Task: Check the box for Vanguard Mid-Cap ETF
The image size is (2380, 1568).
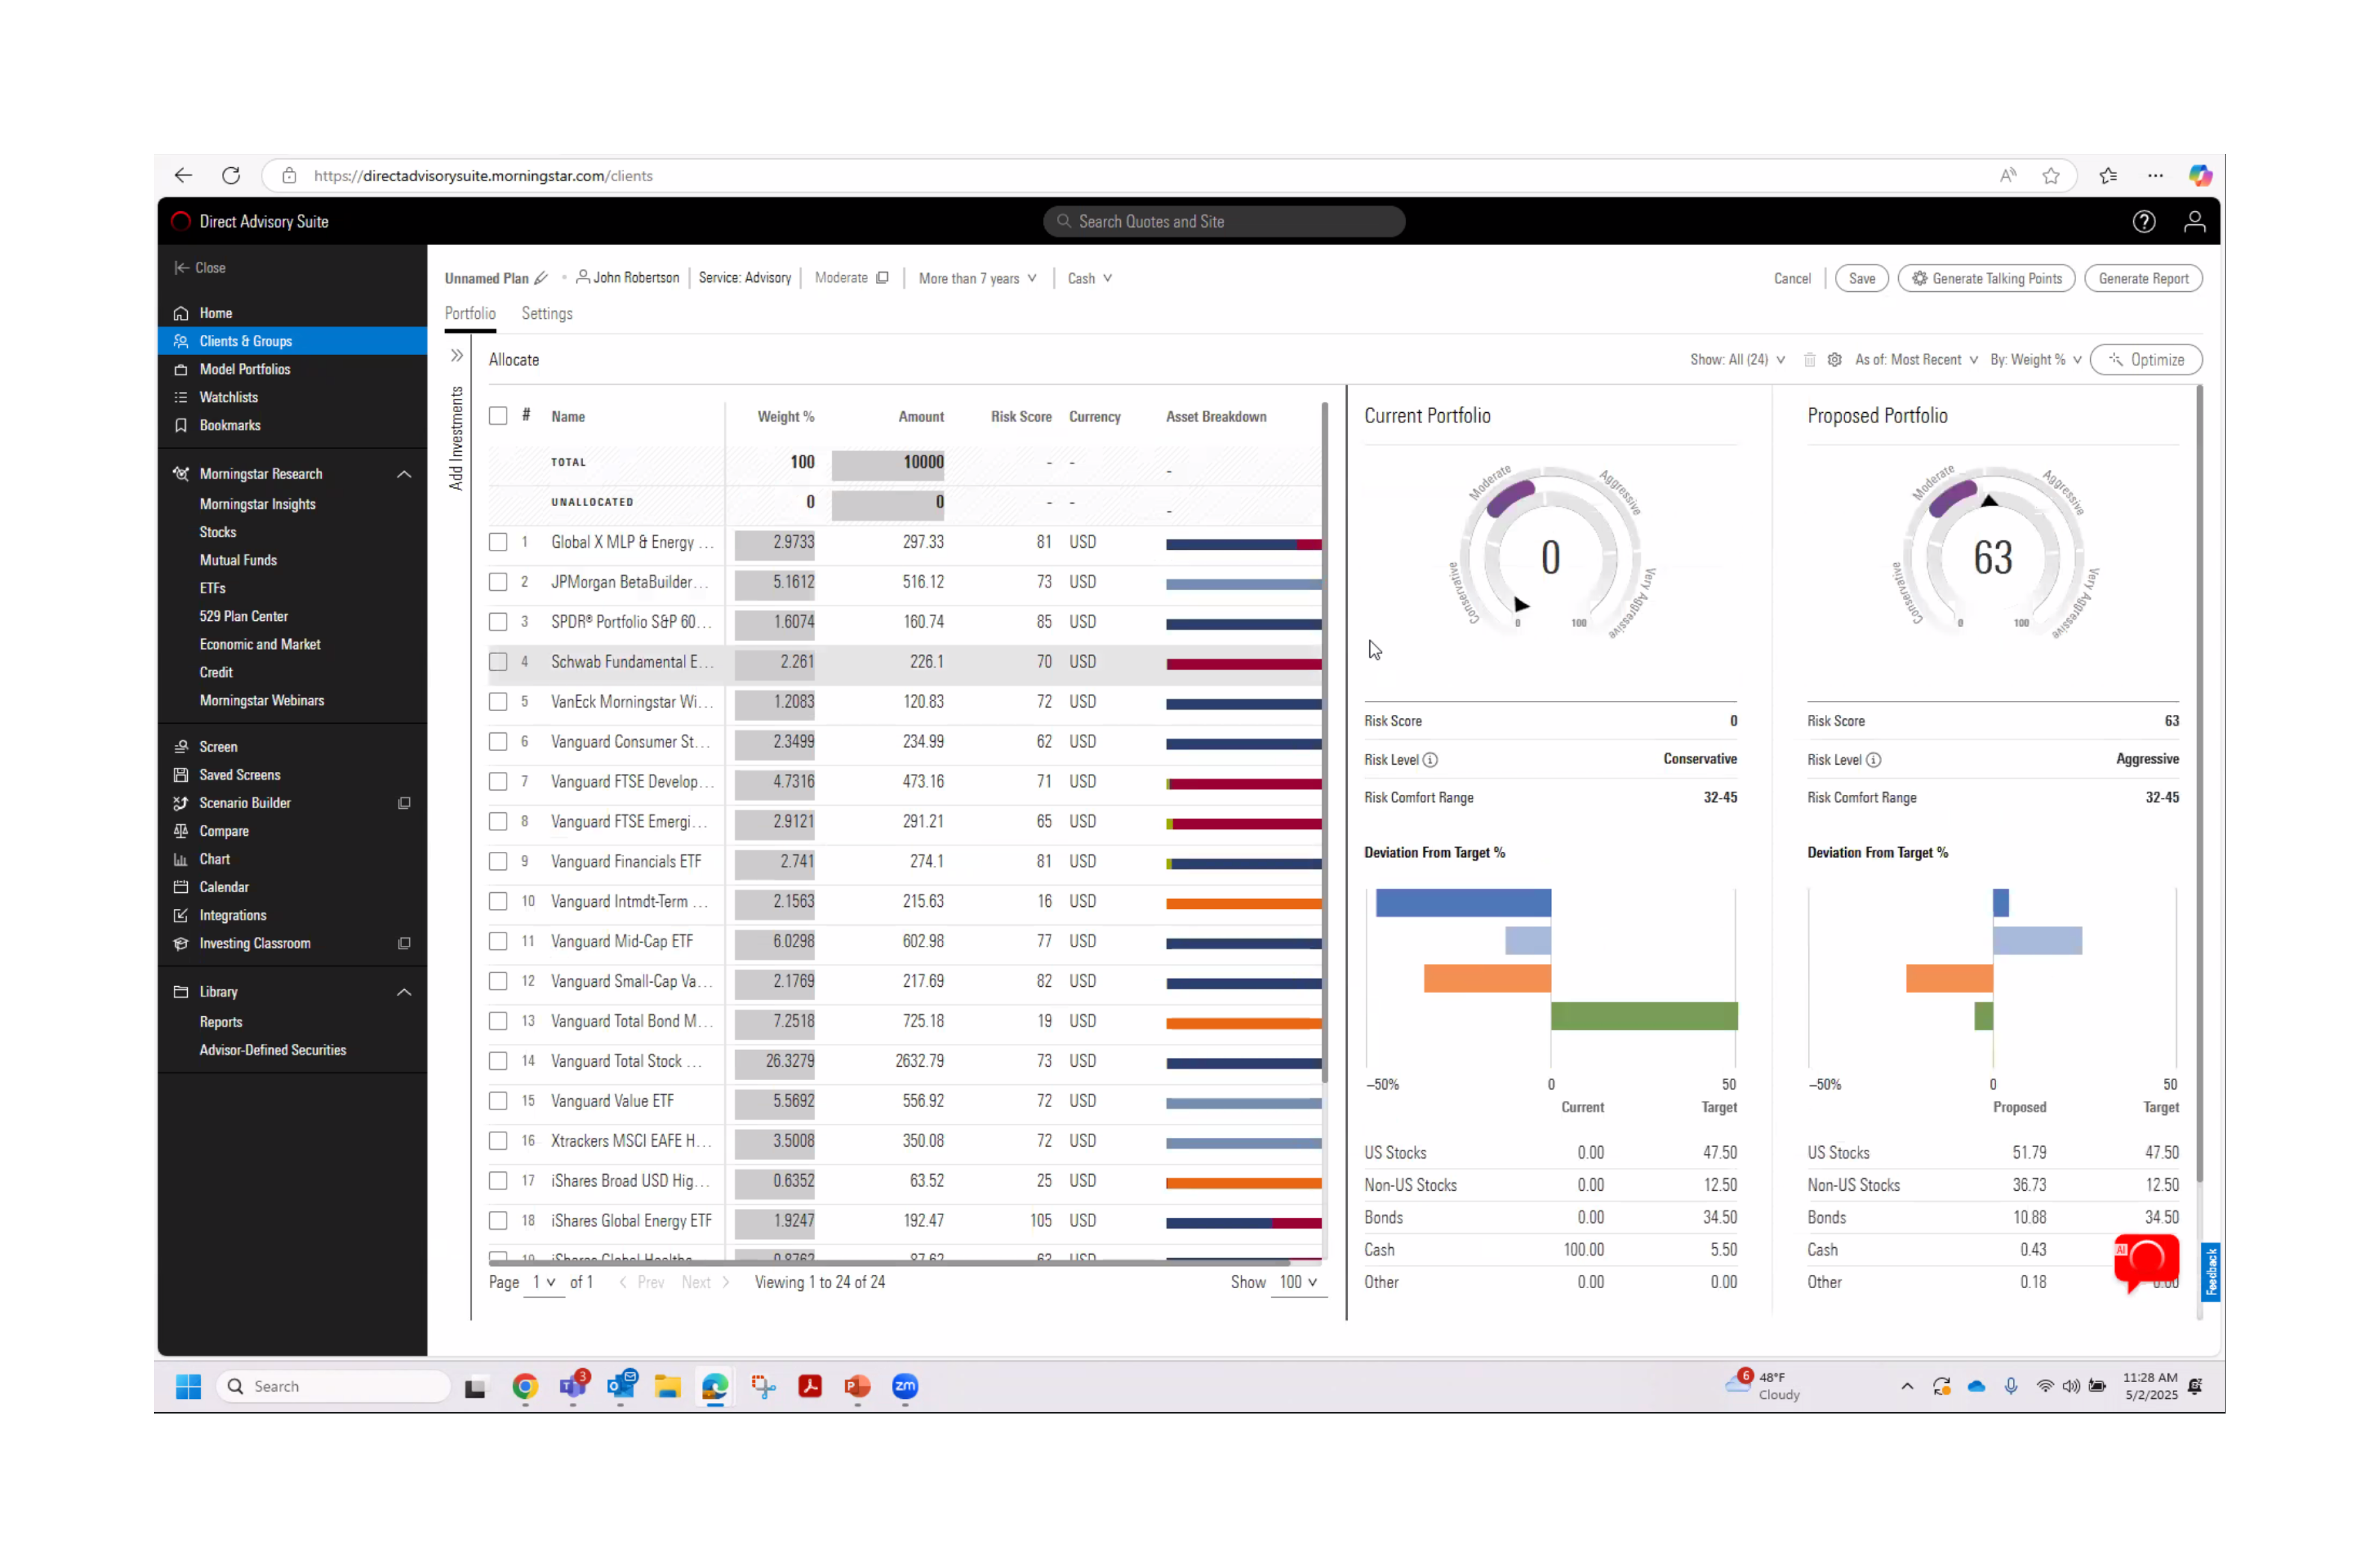Action: pyautogui.click(x=498, y=941)
